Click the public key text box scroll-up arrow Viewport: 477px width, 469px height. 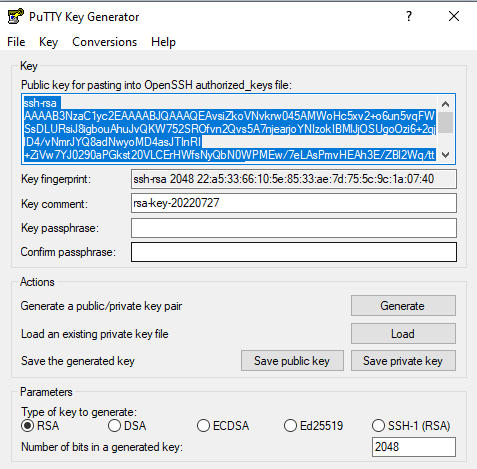click(x=445, y=104)
